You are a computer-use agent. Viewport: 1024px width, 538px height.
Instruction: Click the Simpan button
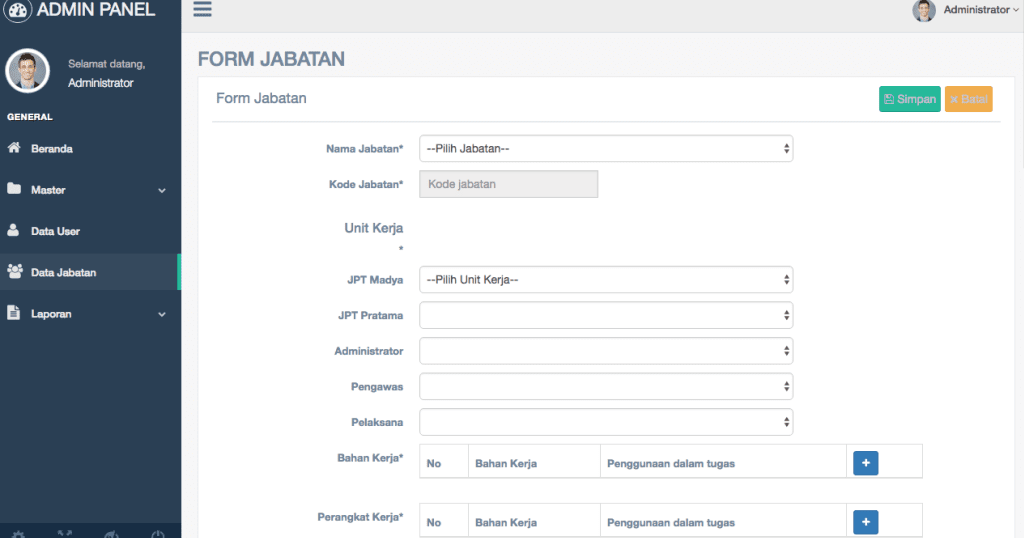909,99
